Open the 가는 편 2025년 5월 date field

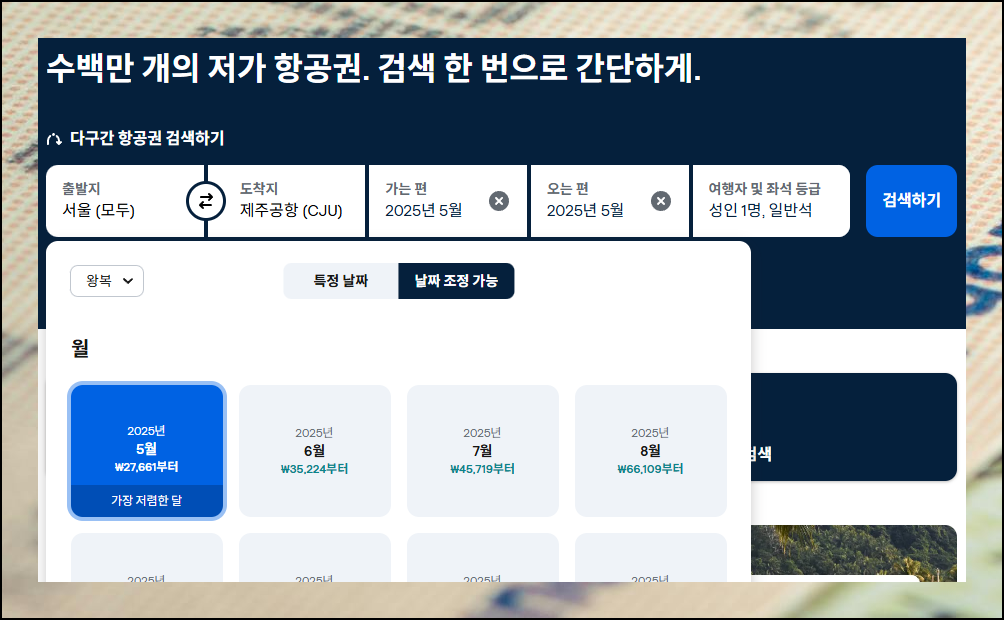(448, 201)
